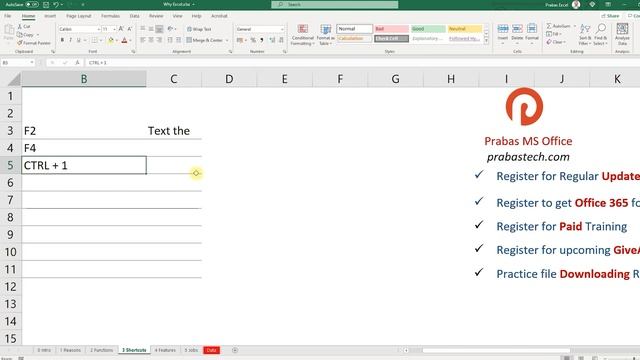The height and width of the screenshot is (360, 640).
Task: Click the Increase Decimal icon
Action: point(272,40)
